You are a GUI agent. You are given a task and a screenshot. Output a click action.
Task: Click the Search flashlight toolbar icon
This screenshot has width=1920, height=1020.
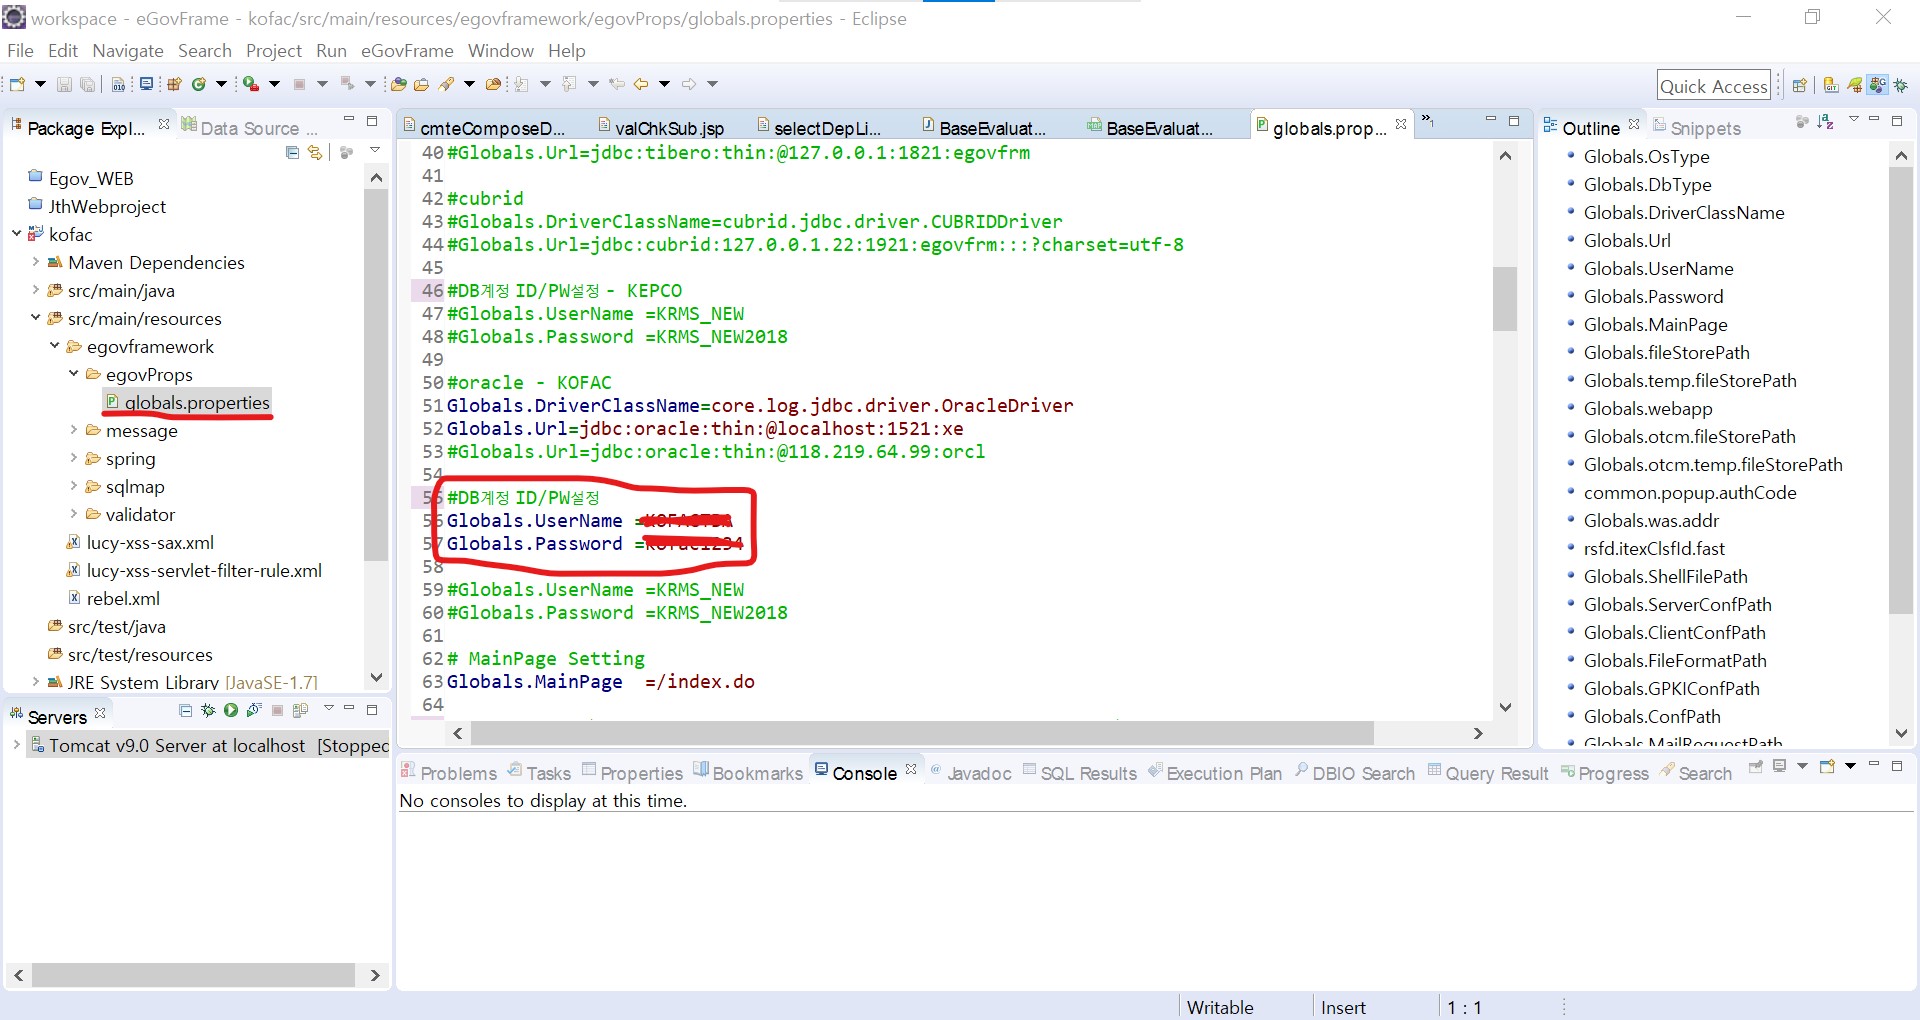[x=446, y=84]
